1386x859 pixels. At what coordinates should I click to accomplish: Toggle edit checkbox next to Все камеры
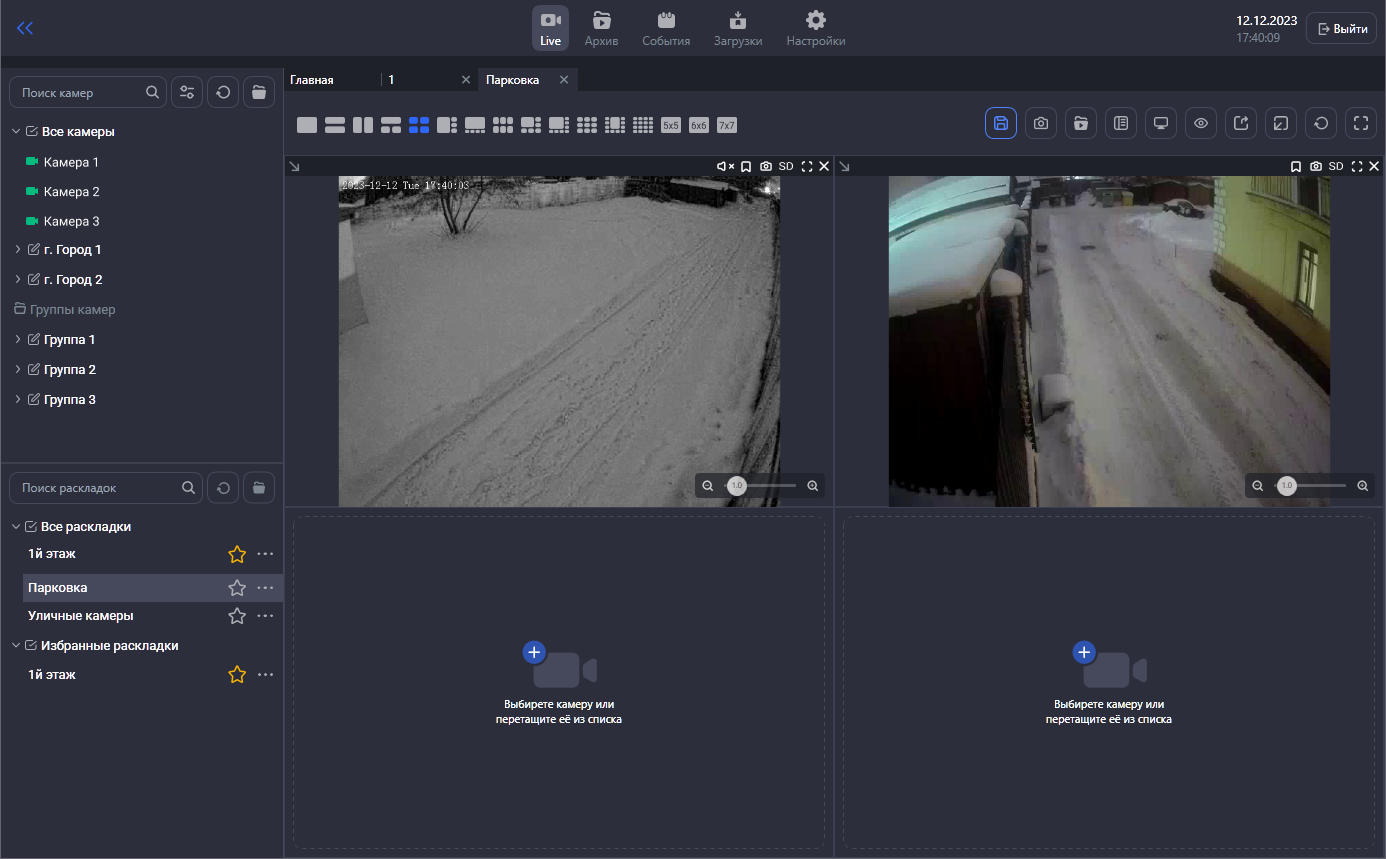click(x=32, y=131)
